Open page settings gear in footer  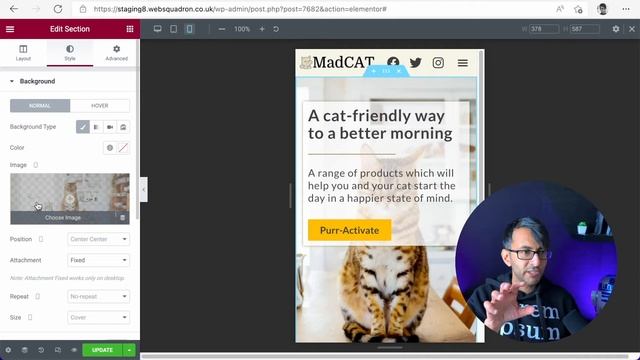coord(8,350)
